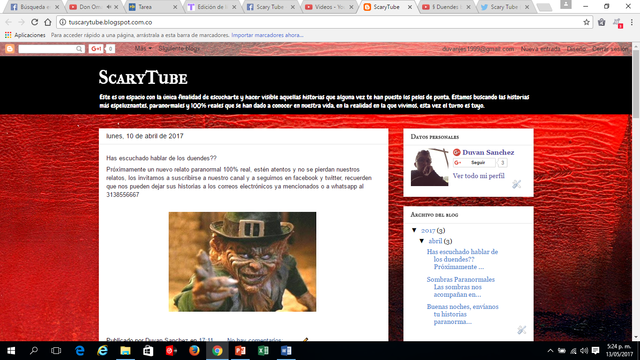640x360 pixels.
Task: Launch Microsoft Edge from the taskbar
Action: (80, 351)
